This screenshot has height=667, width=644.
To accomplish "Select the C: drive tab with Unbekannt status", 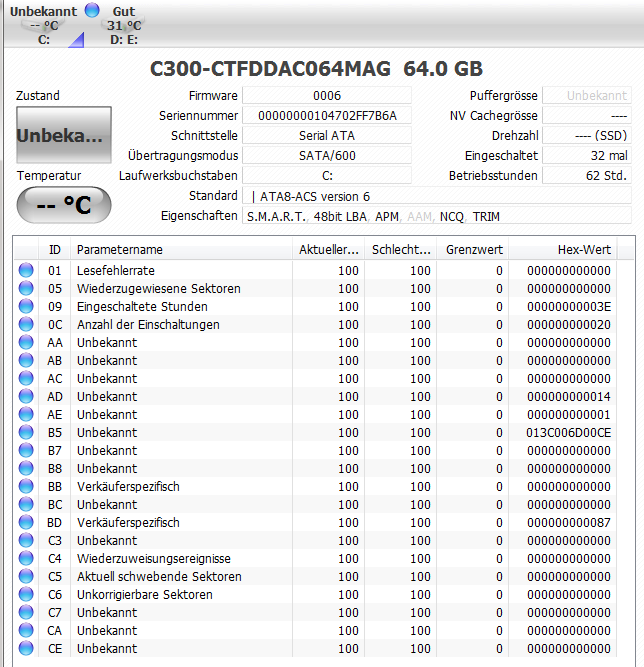I will point(43,25).
